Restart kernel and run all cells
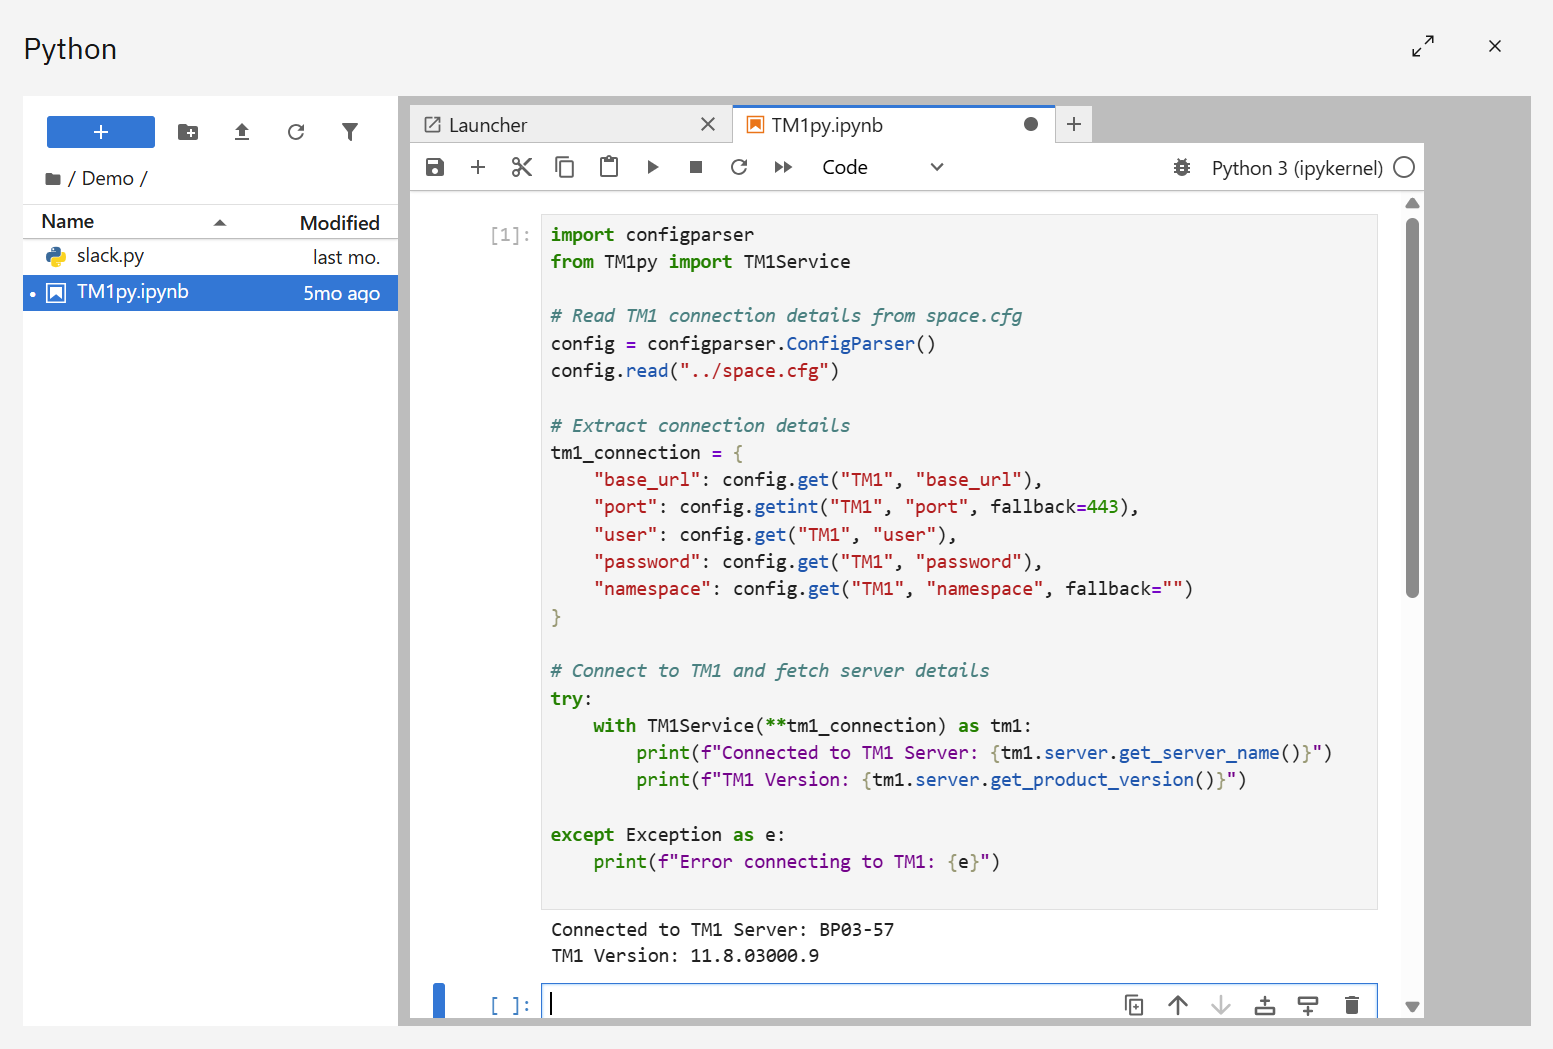The width and height of the screenshot is (1553, 1049). pos(783,167)
